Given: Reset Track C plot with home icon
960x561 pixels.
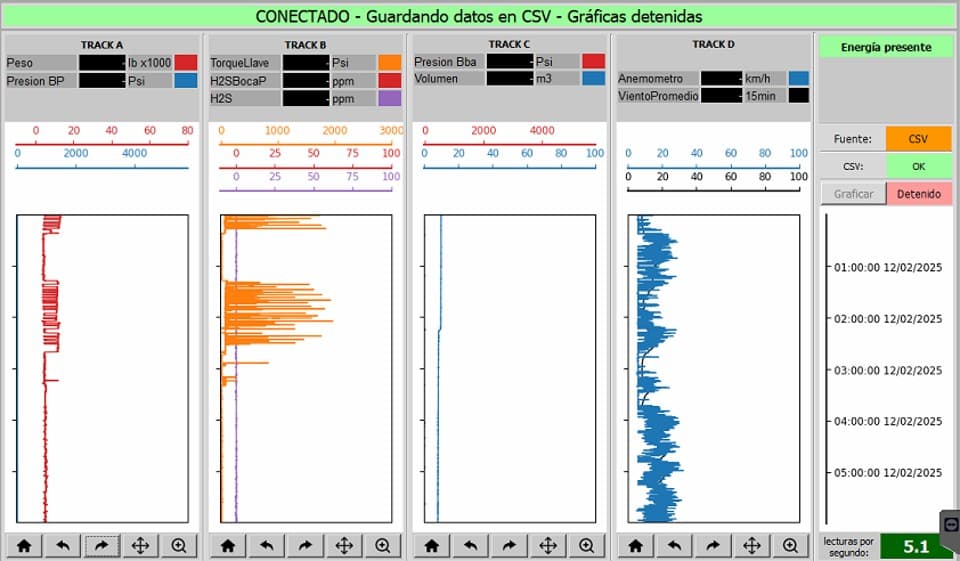Looking at the screenshot, I should pyautogui.click(x=432, y=545).
